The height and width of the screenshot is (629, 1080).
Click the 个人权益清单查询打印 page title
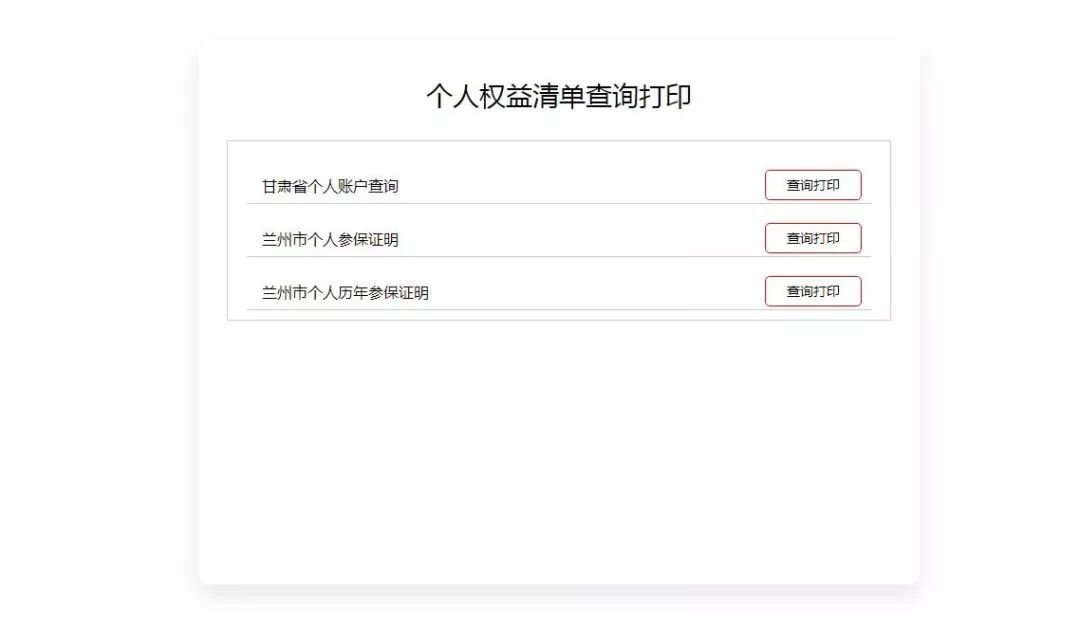pyautogui.click(x=558, y=97)
